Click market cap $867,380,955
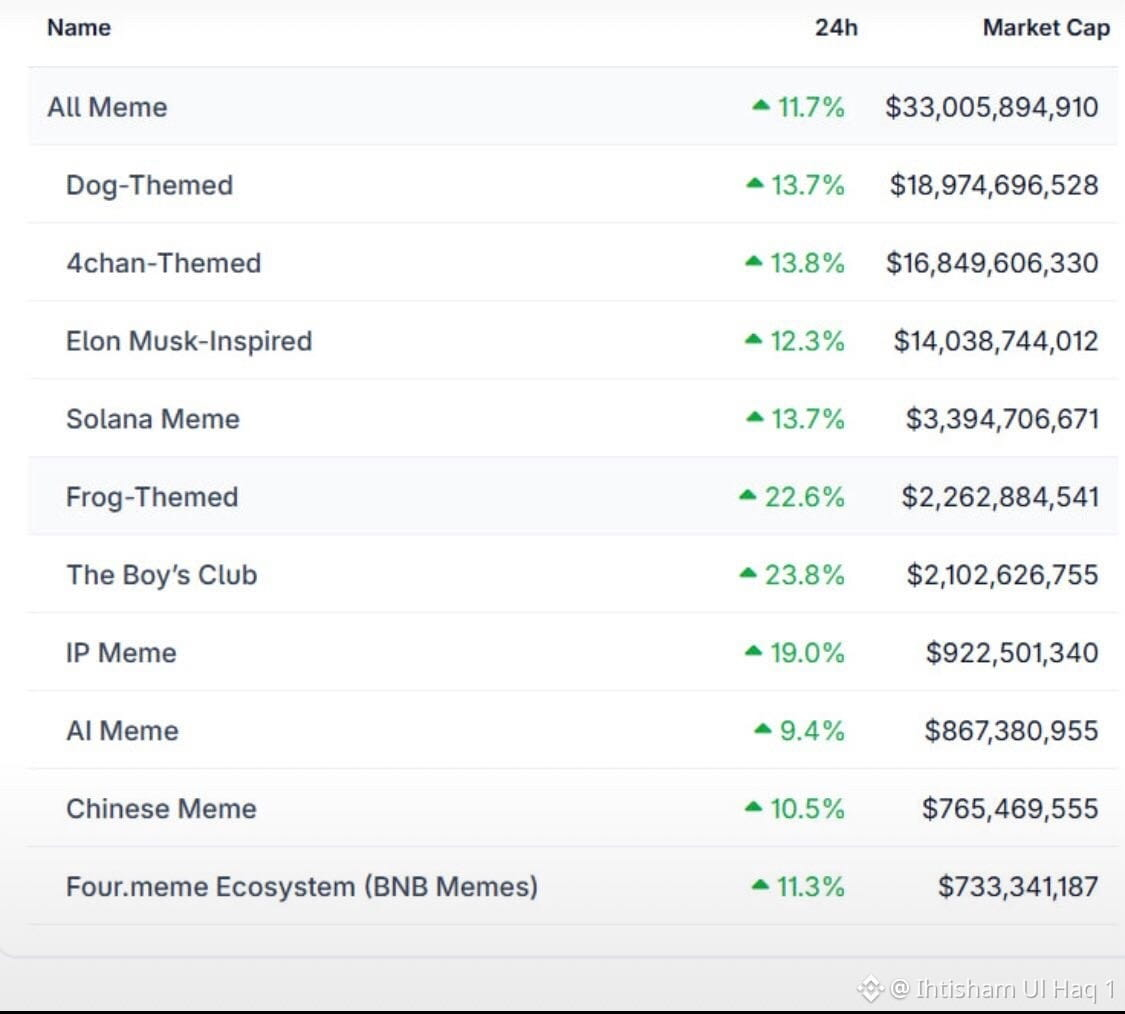Viewport: 1125px width, 1014px height. [1011, 731]
